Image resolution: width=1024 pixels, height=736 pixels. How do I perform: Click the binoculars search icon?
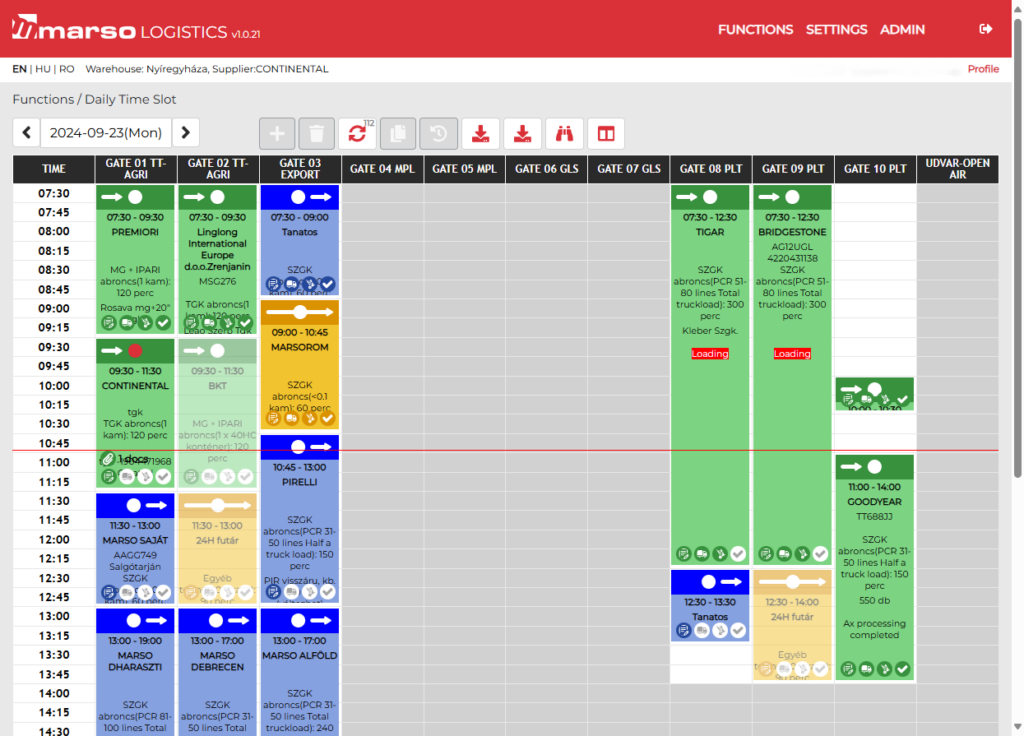(x=564, y=134)
